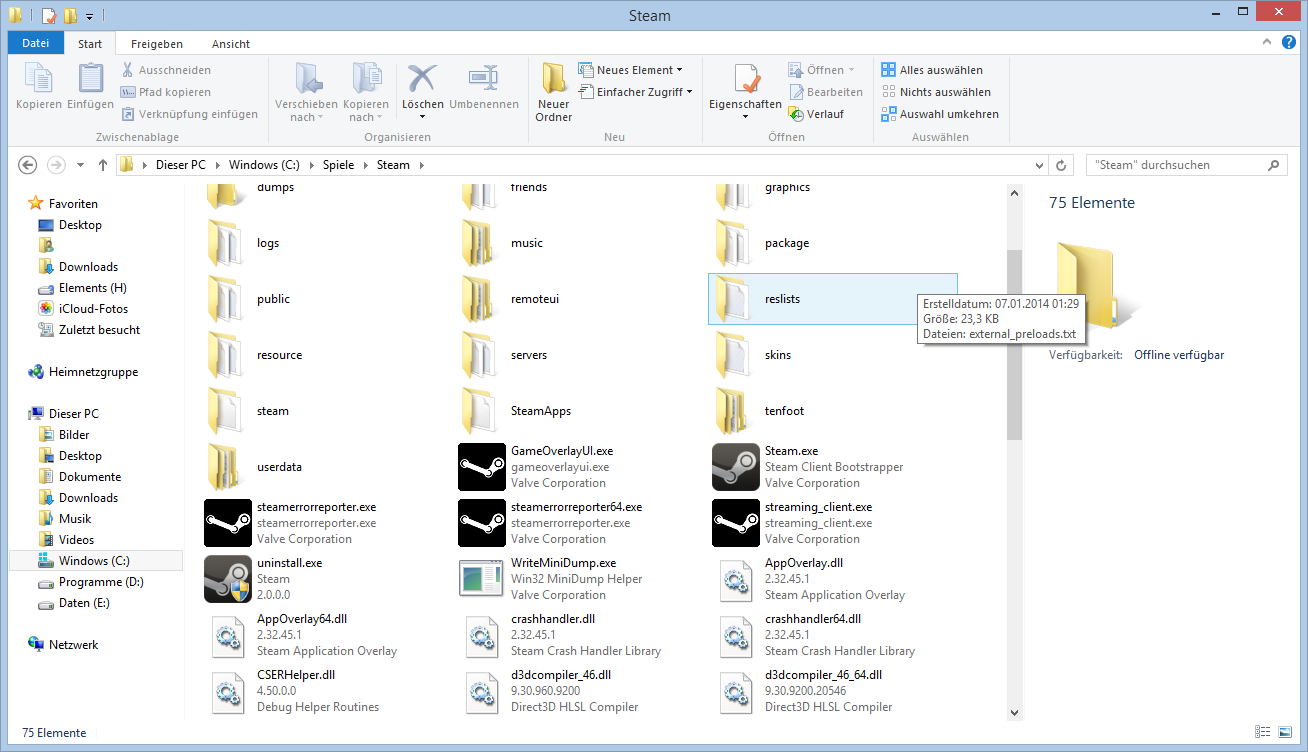This screenshot has width=1308, height=752.
Task: Select Downloads under Favoriten
Action: (x=88, y=267)
